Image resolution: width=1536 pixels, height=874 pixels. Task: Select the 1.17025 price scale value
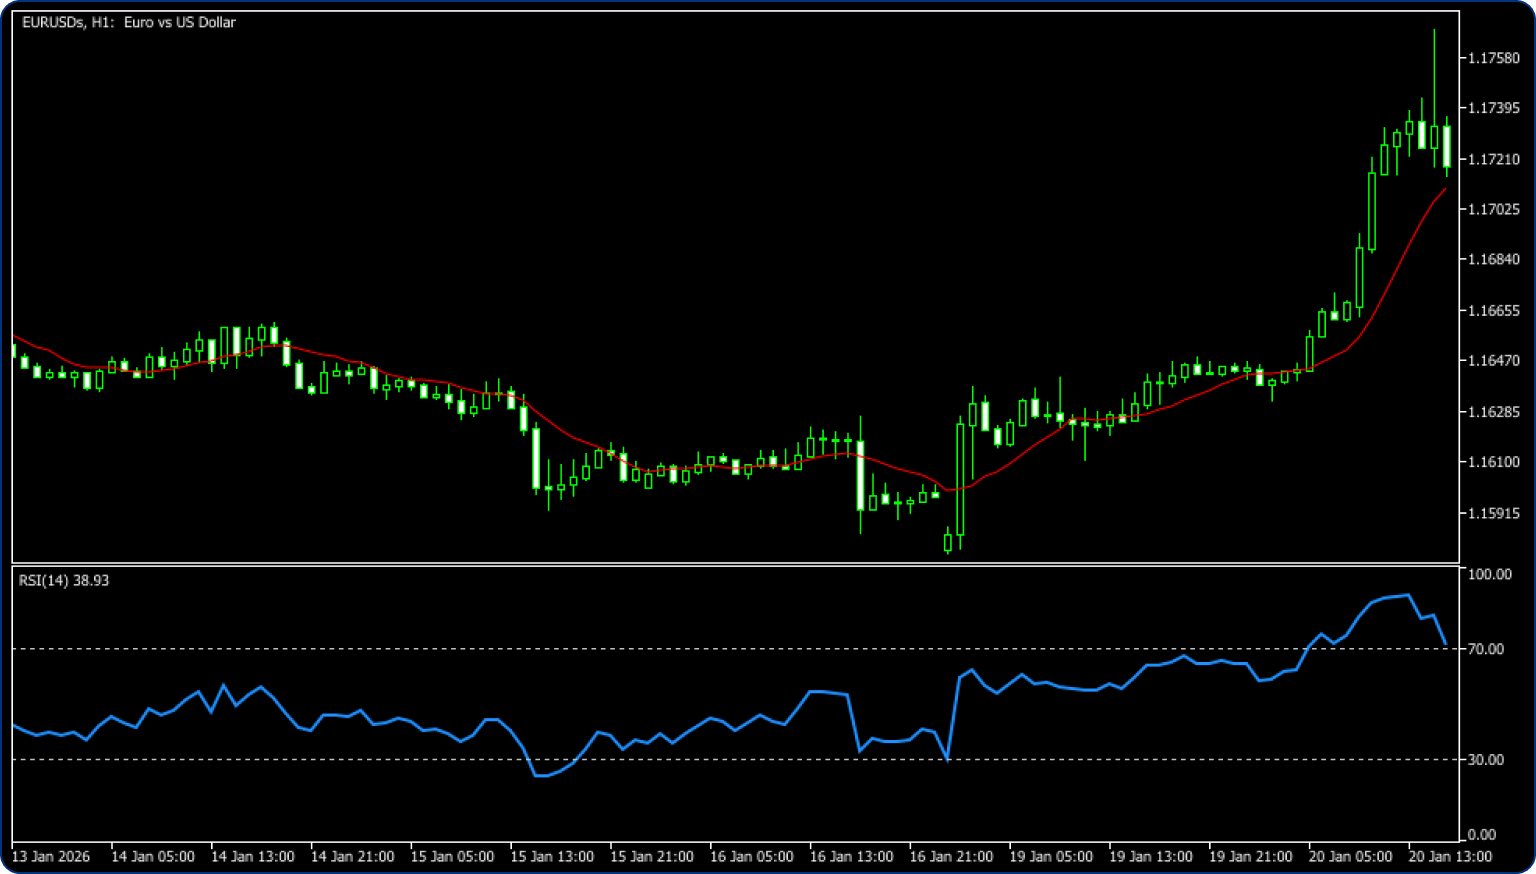(1493, 209)
